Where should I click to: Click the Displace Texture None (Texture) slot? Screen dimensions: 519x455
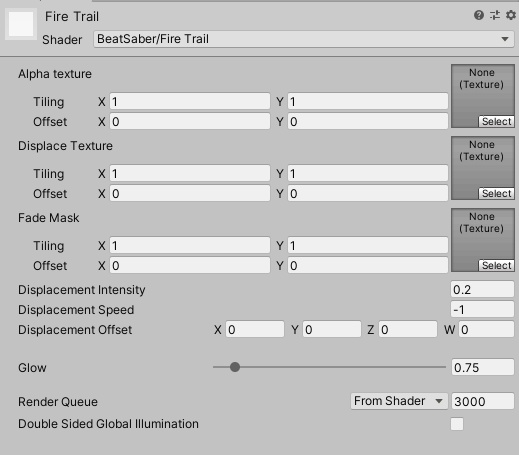(x=483, y=168)
